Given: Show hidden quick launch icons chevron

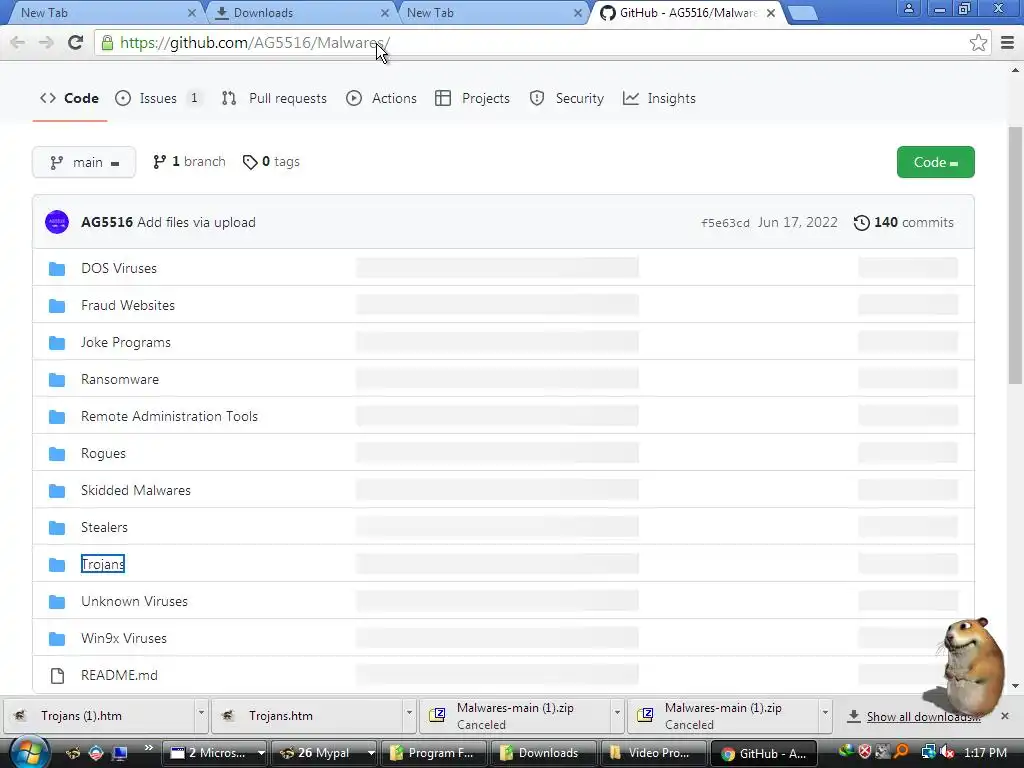Looking at the screenshot, I should (149, 748).
